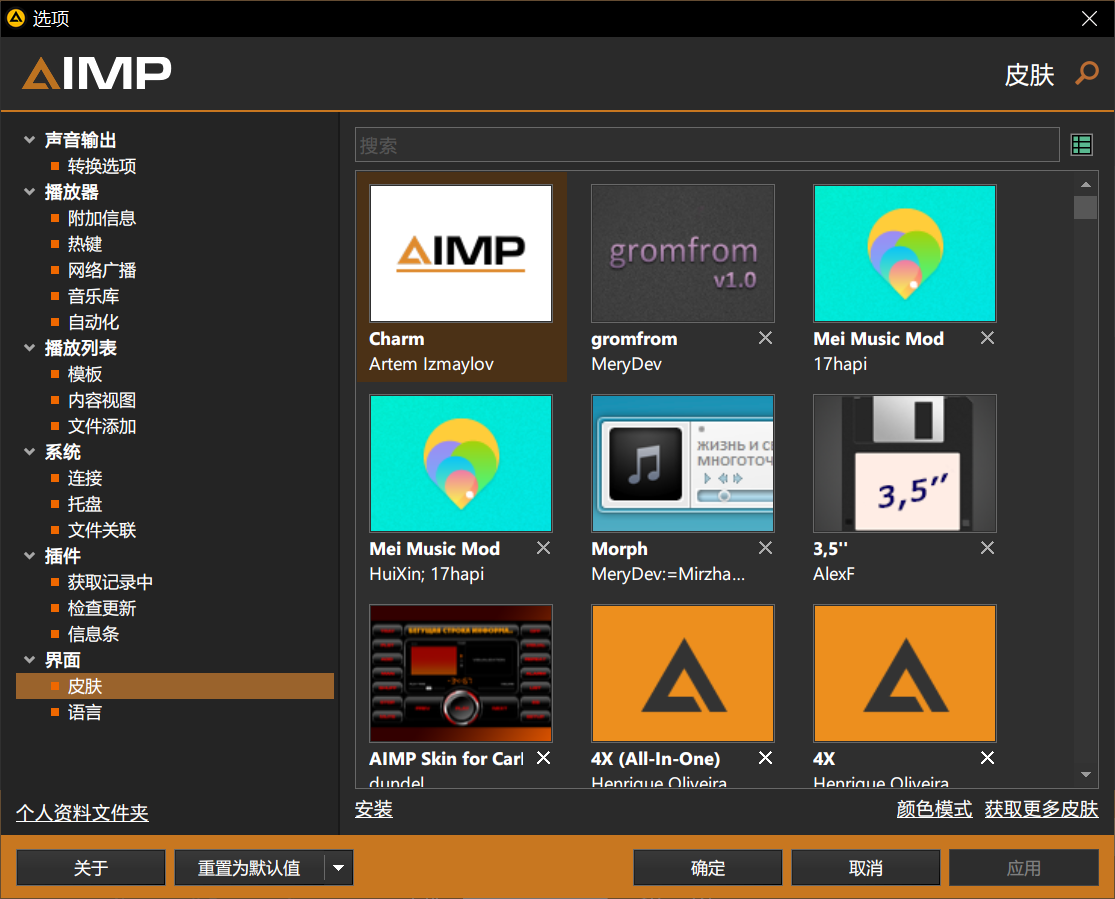Click the 安装 link to install a skin
1115x899 pixels.
[374, 809]
